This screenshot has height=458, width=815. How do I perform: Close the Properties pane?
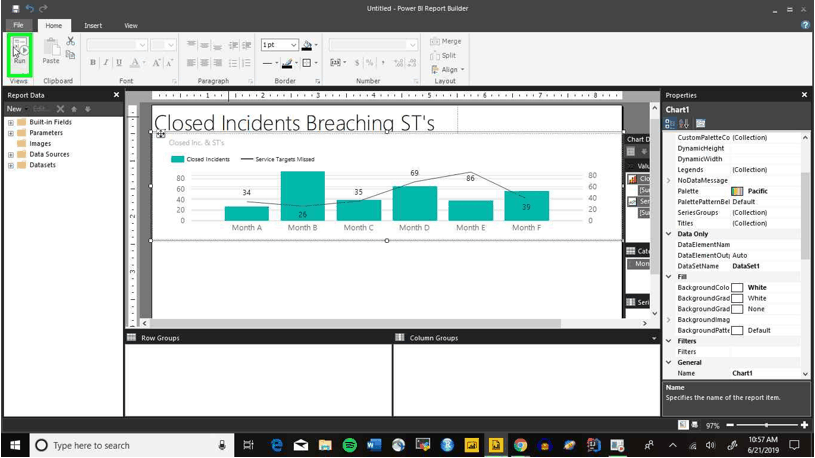[804, 95]
